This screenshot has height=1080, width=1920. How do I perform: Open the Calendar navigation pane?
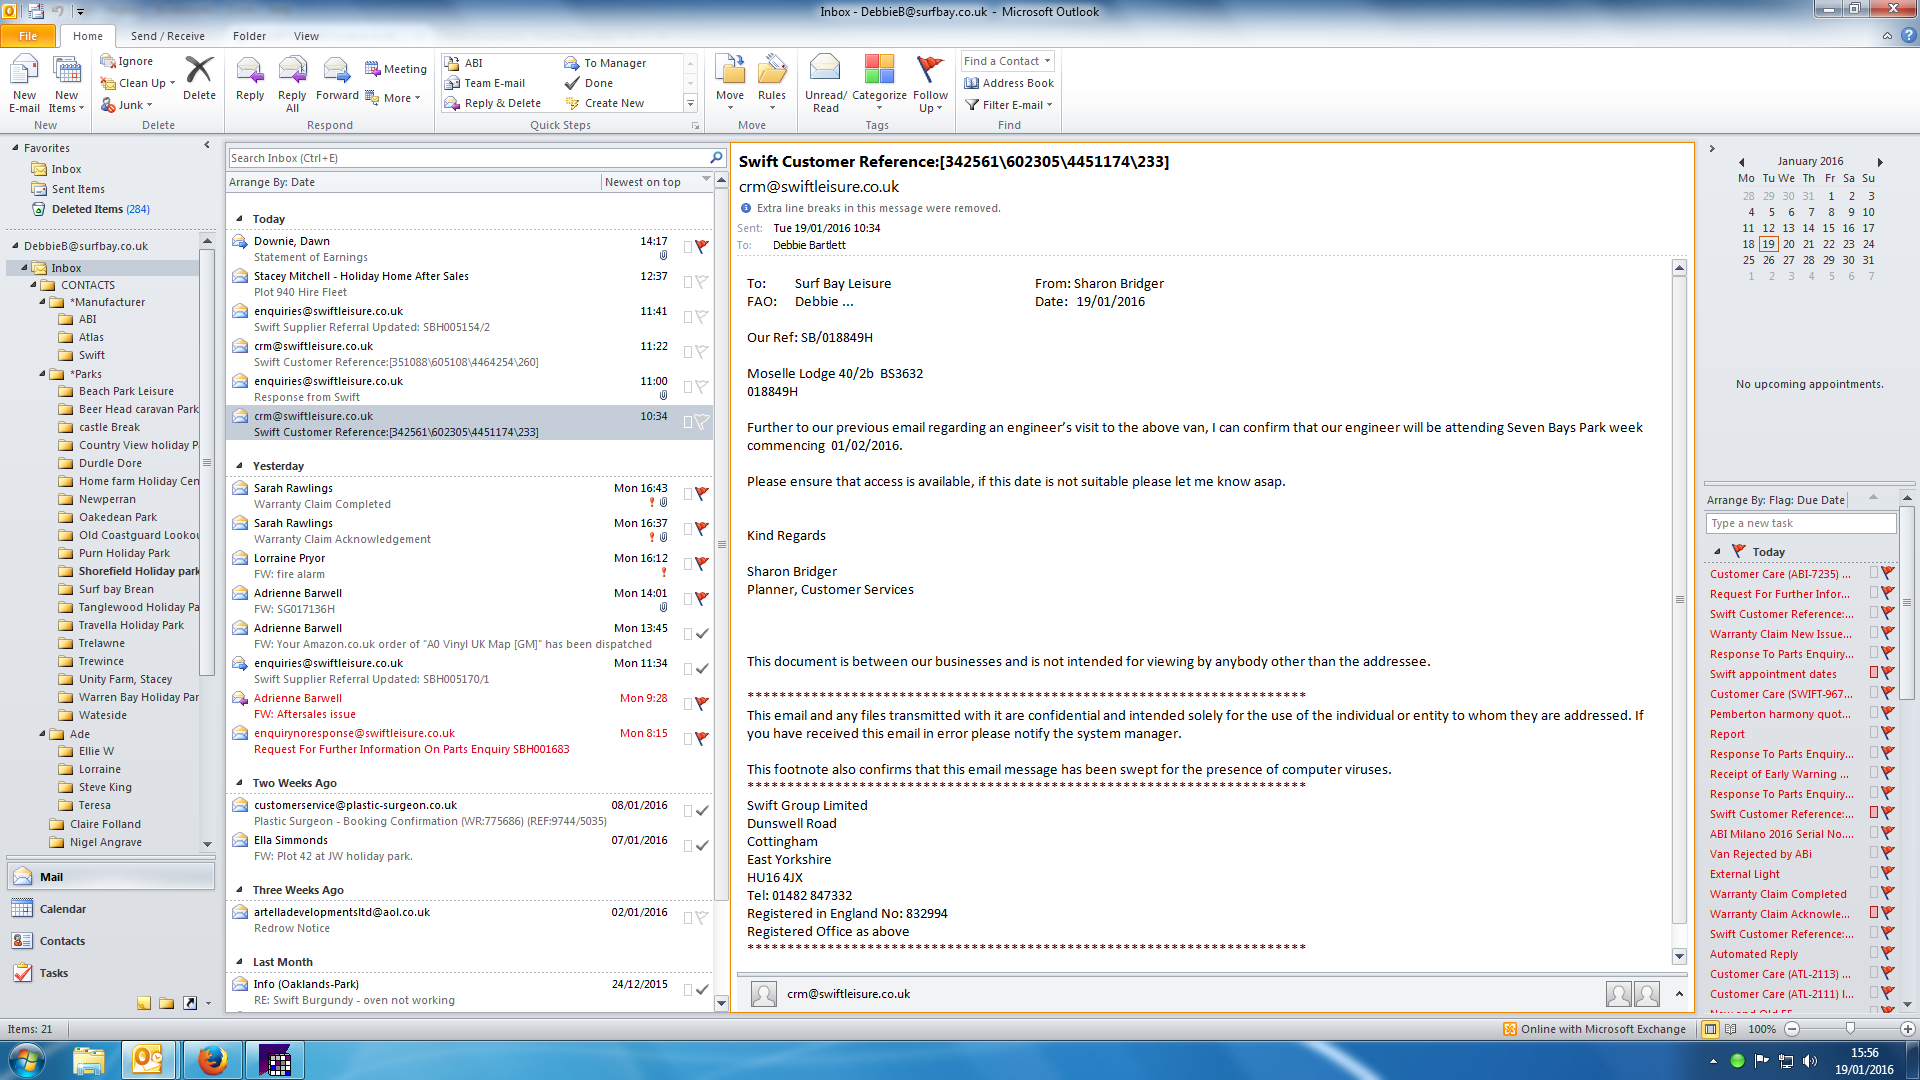pyautogui.click(x=62, y=909)
